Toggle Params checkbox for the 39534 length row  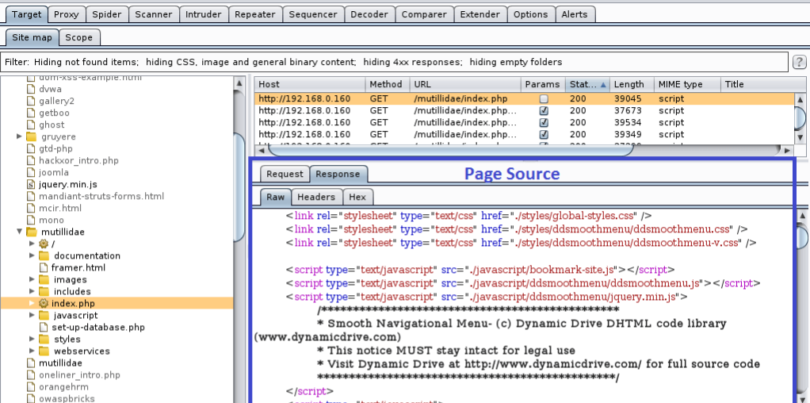[x=544, y=123]
